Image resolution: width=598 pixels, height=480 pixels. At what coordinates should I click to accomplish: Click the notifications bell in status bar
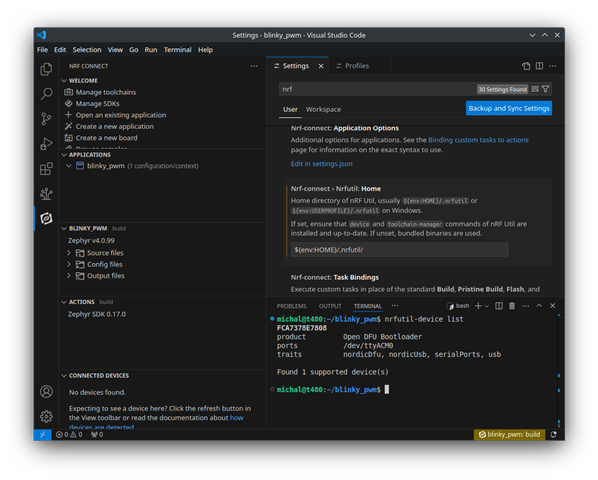[x=553, y=435]
